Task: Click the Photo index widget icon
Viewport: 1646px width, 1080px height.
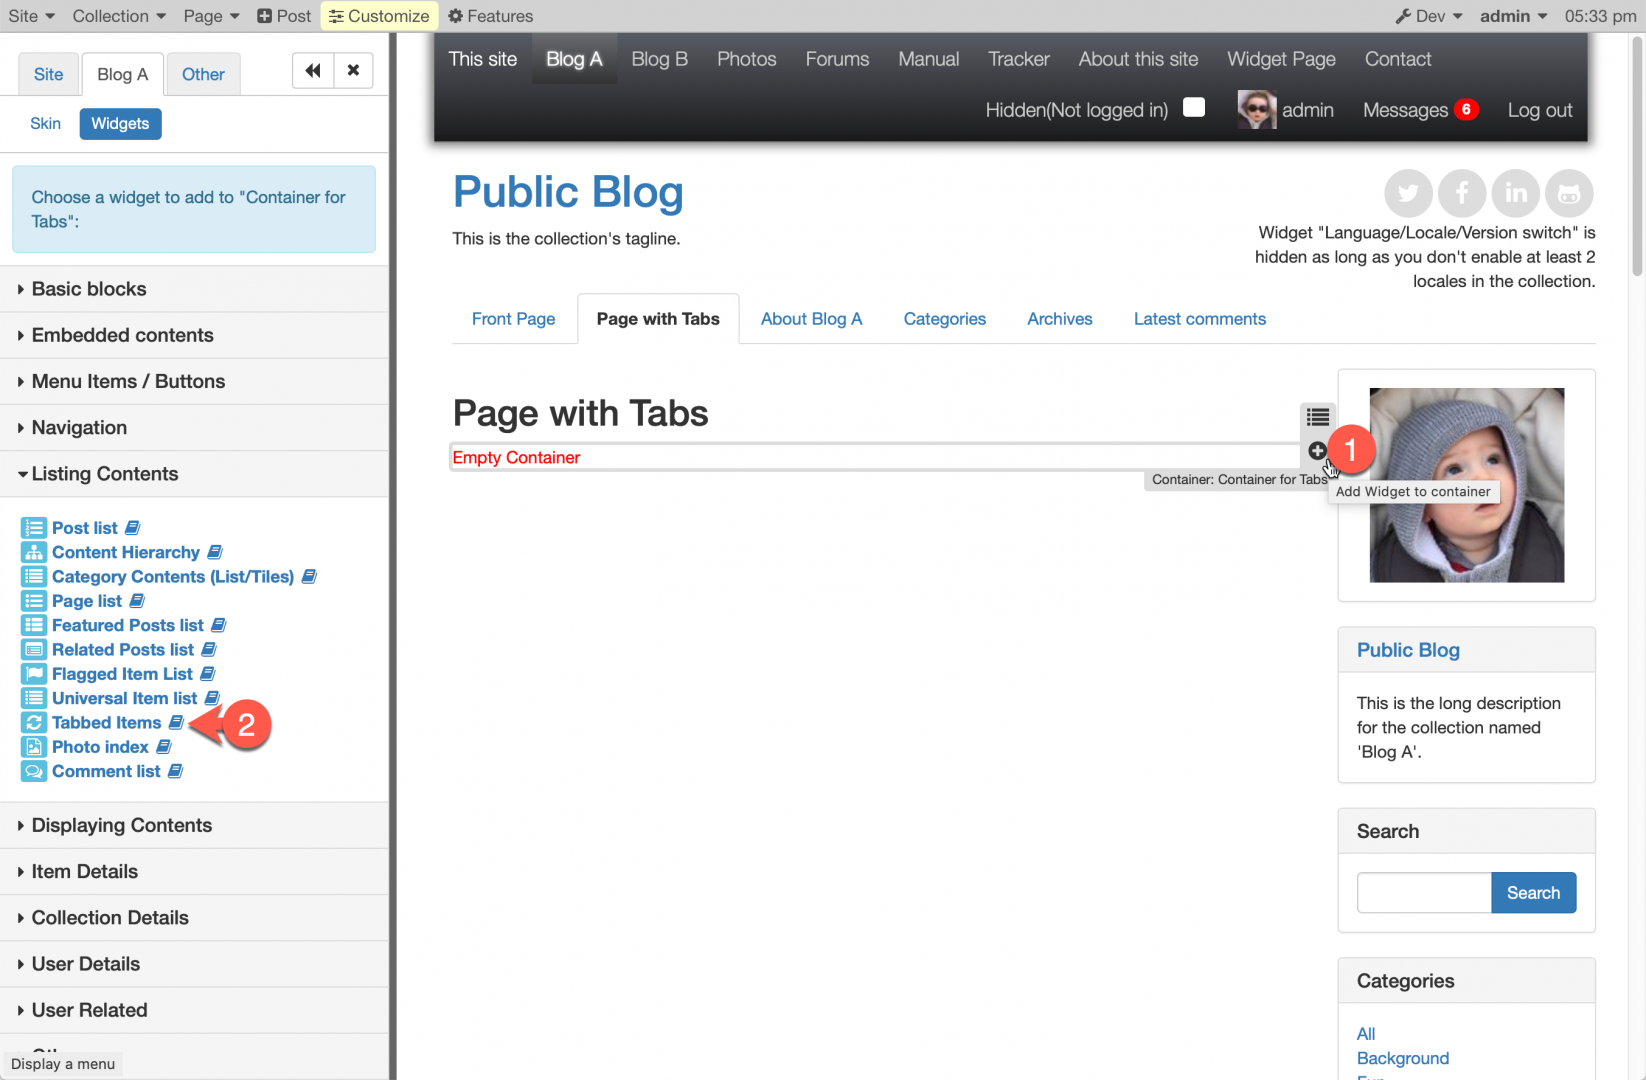Action: pos(34,747)
